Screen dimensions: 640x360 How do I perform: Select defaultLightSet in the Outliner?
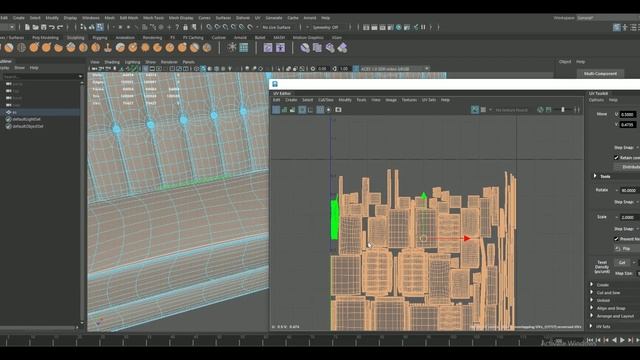coord(26,119)
